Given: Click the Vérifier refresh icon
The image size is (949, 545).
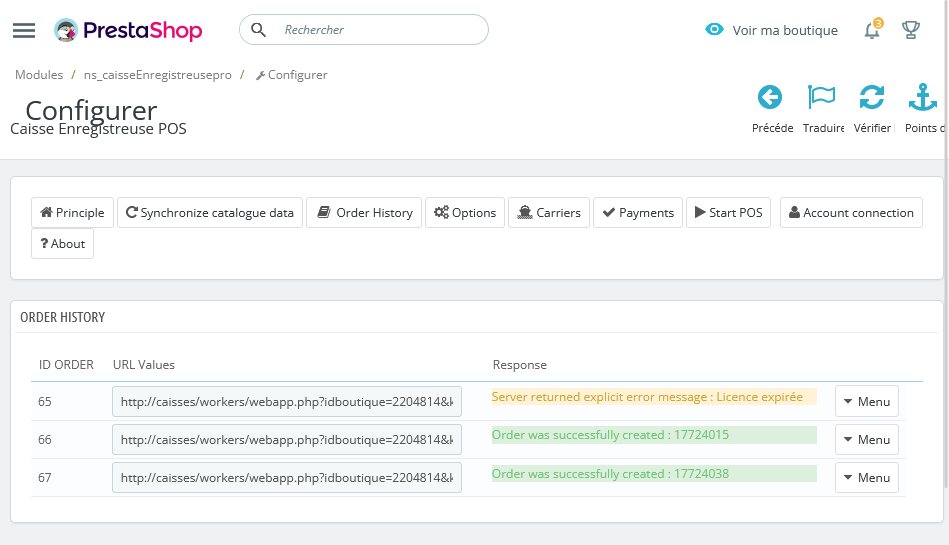Looking at the screenshot, I should 872,97.
